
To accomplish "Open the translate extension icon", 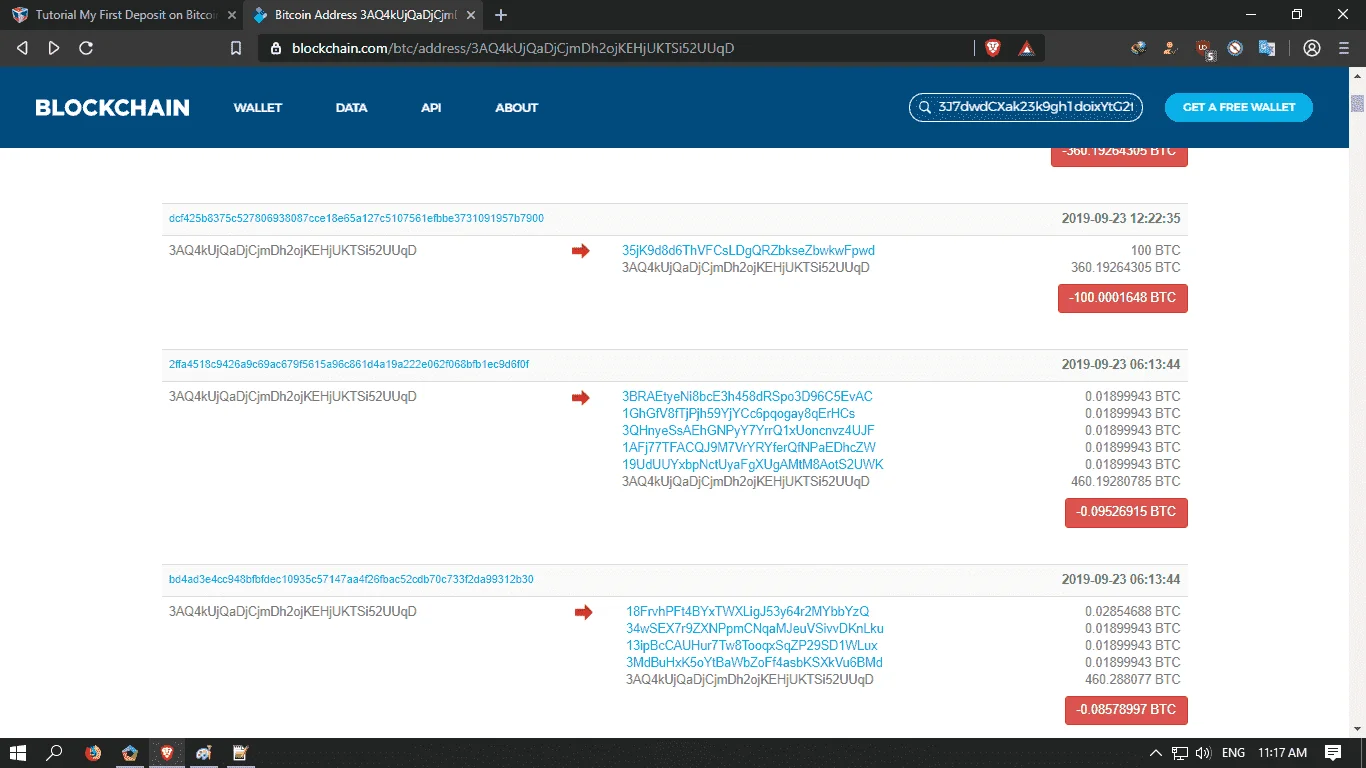I will click(1267, 48).
